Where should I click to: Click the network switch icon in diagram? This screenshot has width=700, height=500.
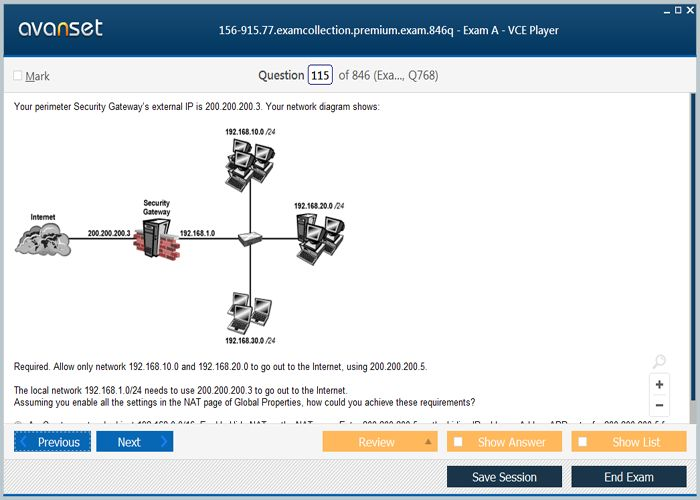(x=246, y=238)
